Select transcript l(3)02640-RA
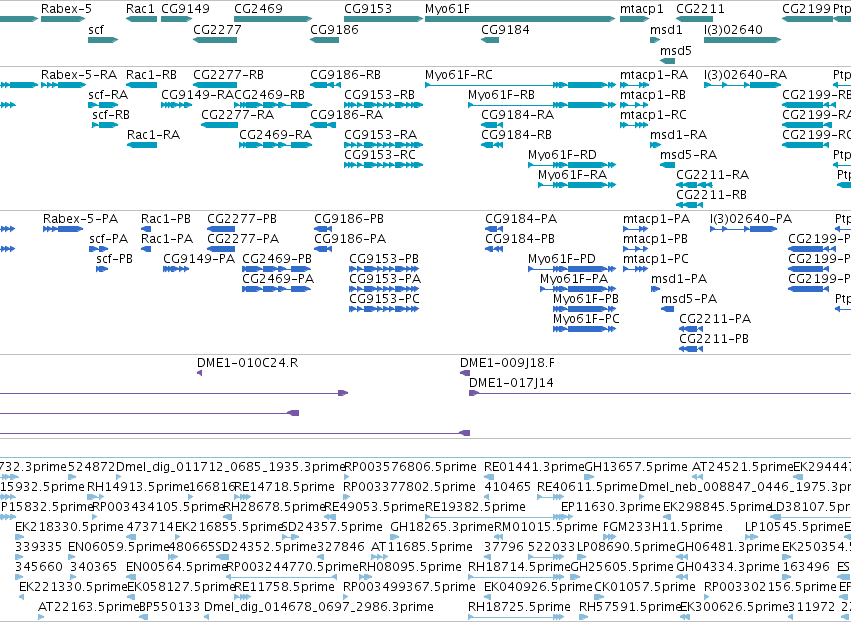 [742, 85]
